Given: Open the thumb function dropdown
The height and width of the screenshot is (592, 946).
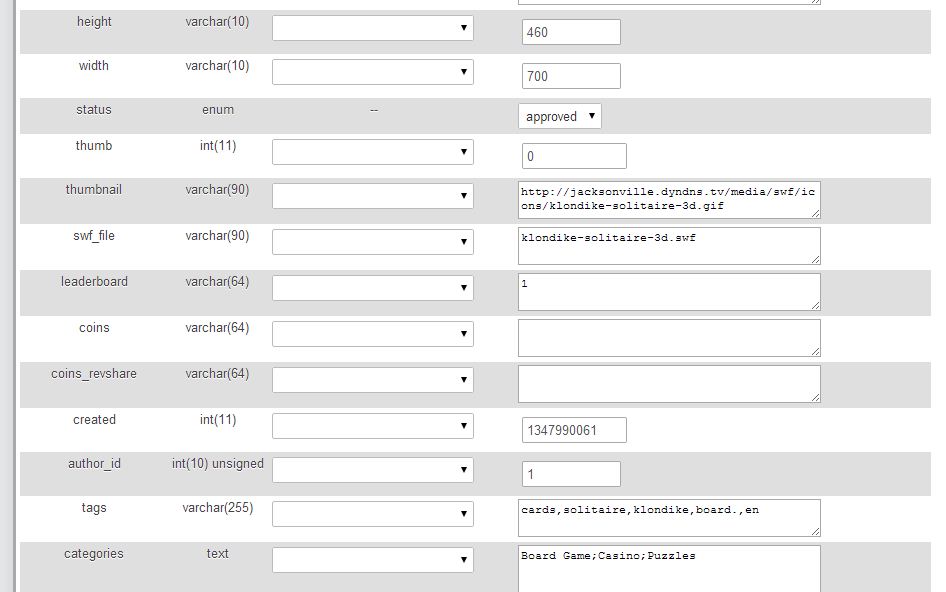Looking at the screenshot, I should coord(373,152).
